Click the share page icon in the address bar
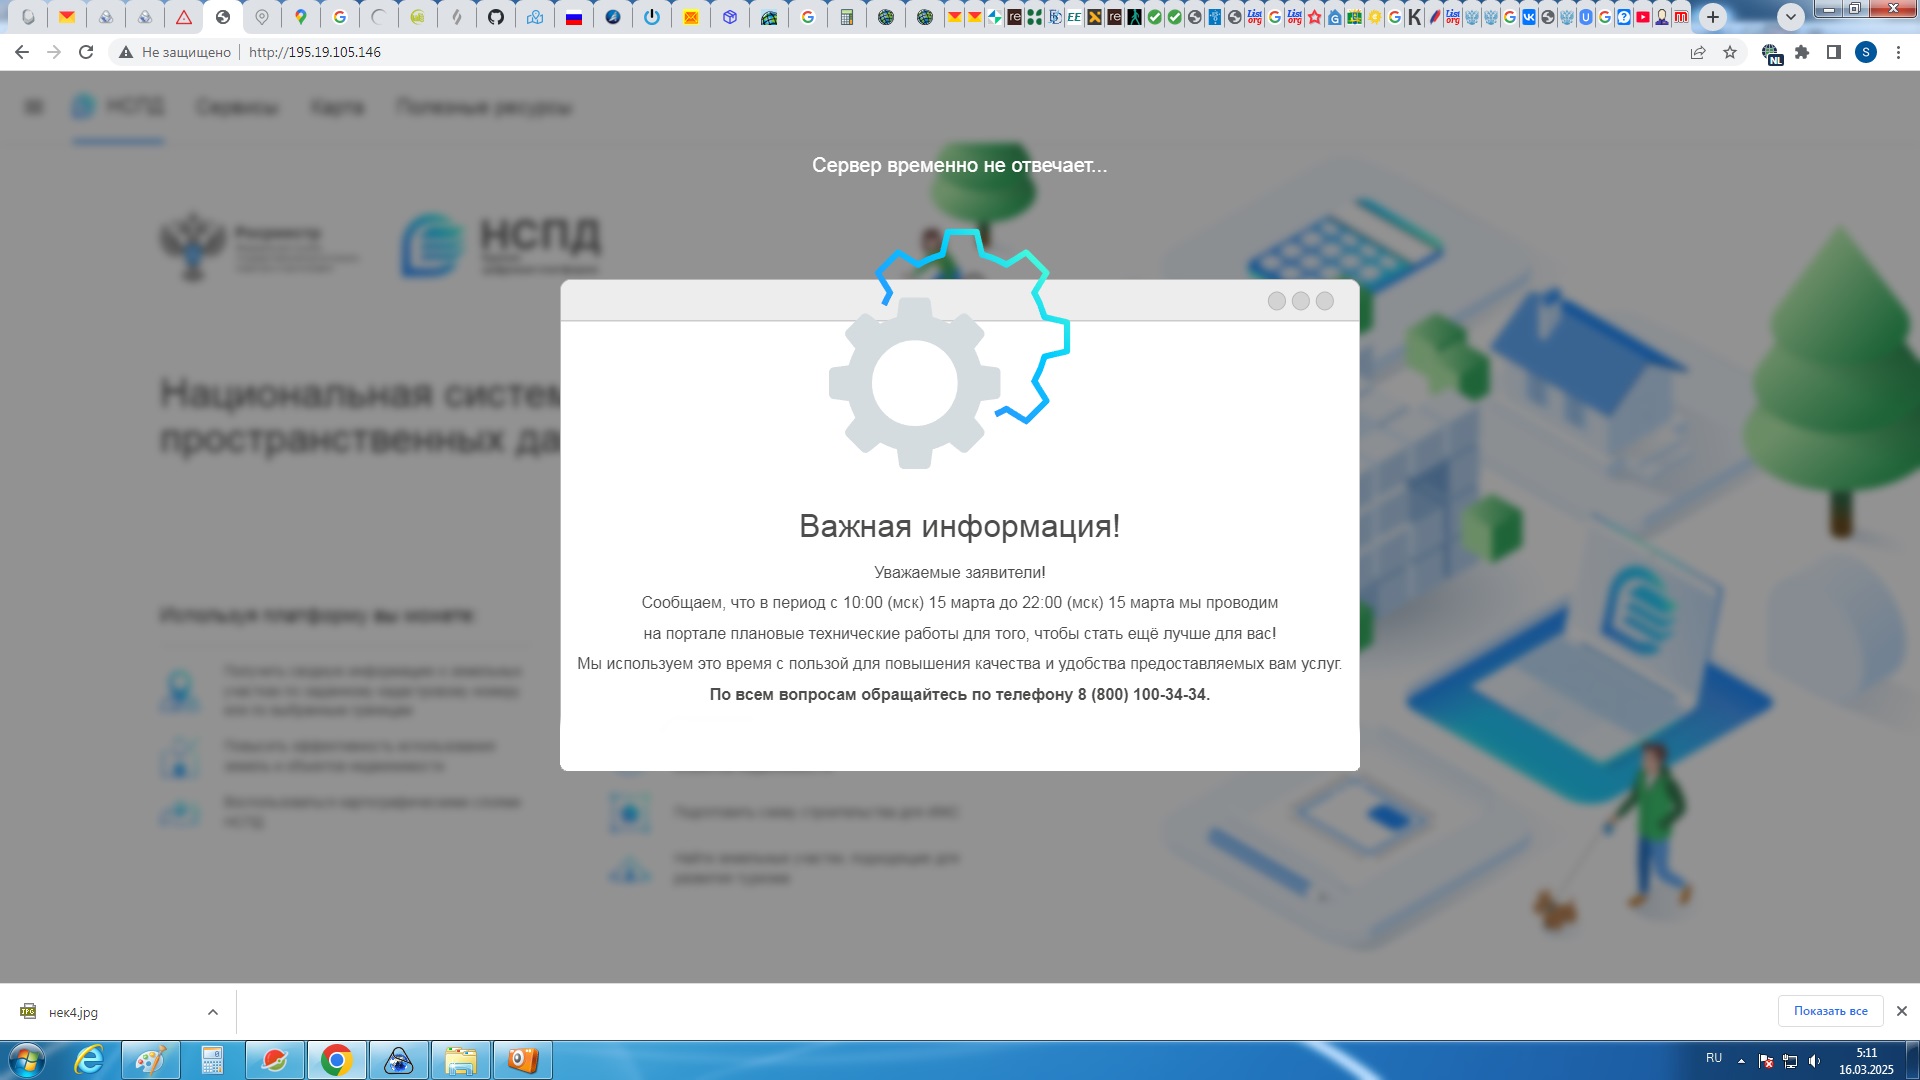The image size is (1920, 1080). click(x=1698, y=52)
